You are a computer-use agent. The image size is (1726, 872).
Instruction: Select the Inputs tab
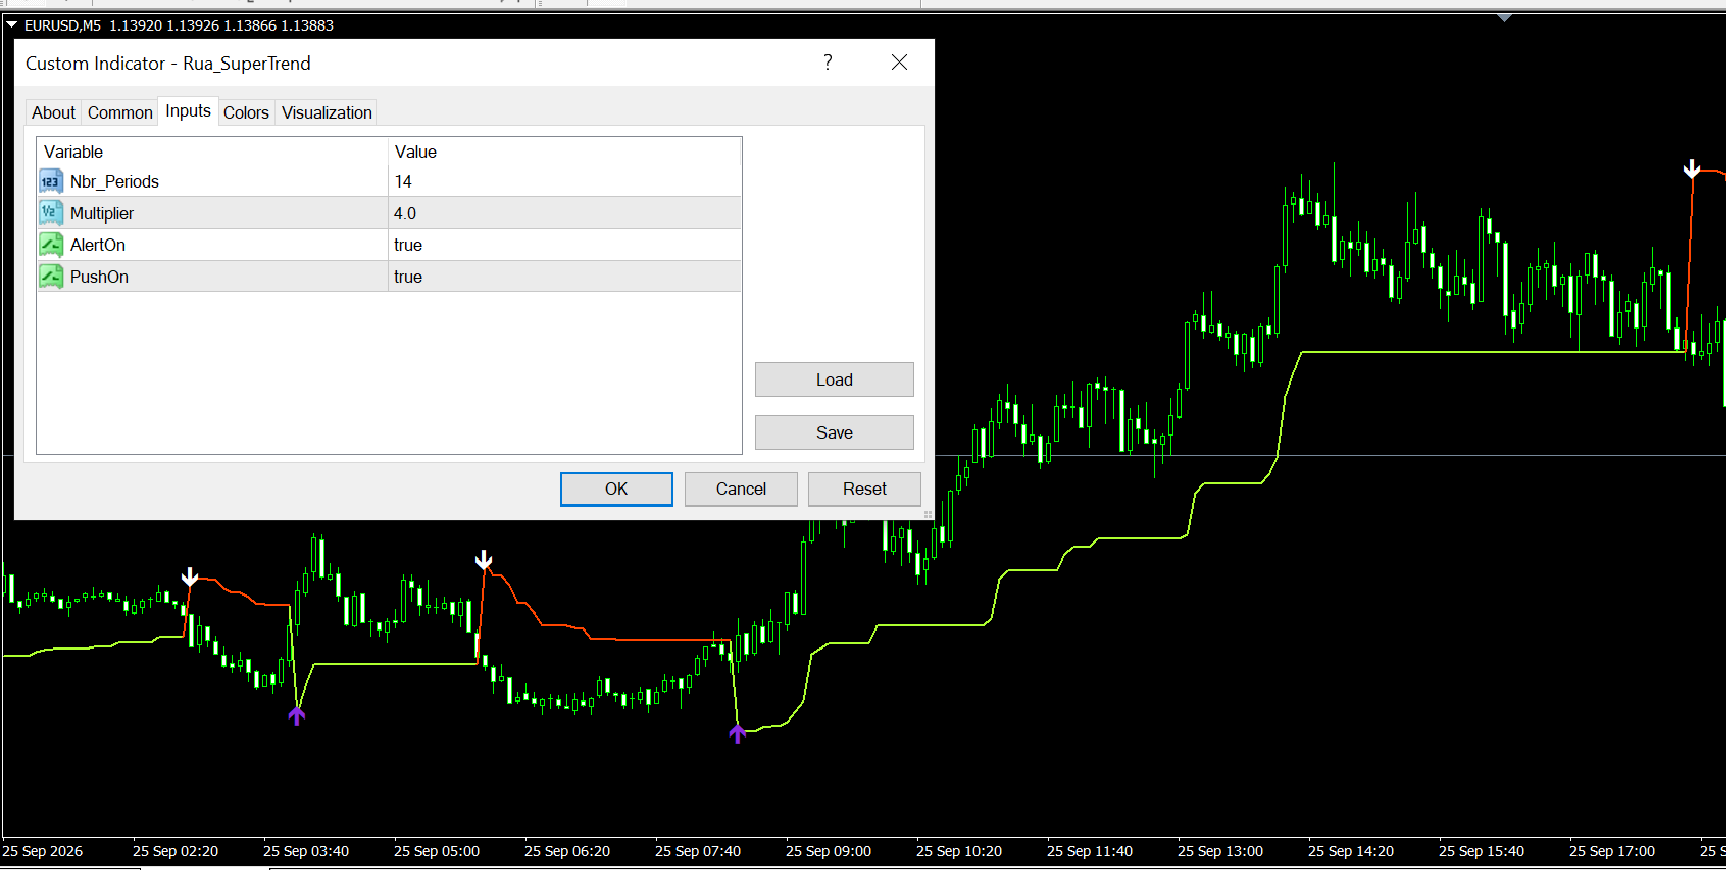click(x=188, y=111)
